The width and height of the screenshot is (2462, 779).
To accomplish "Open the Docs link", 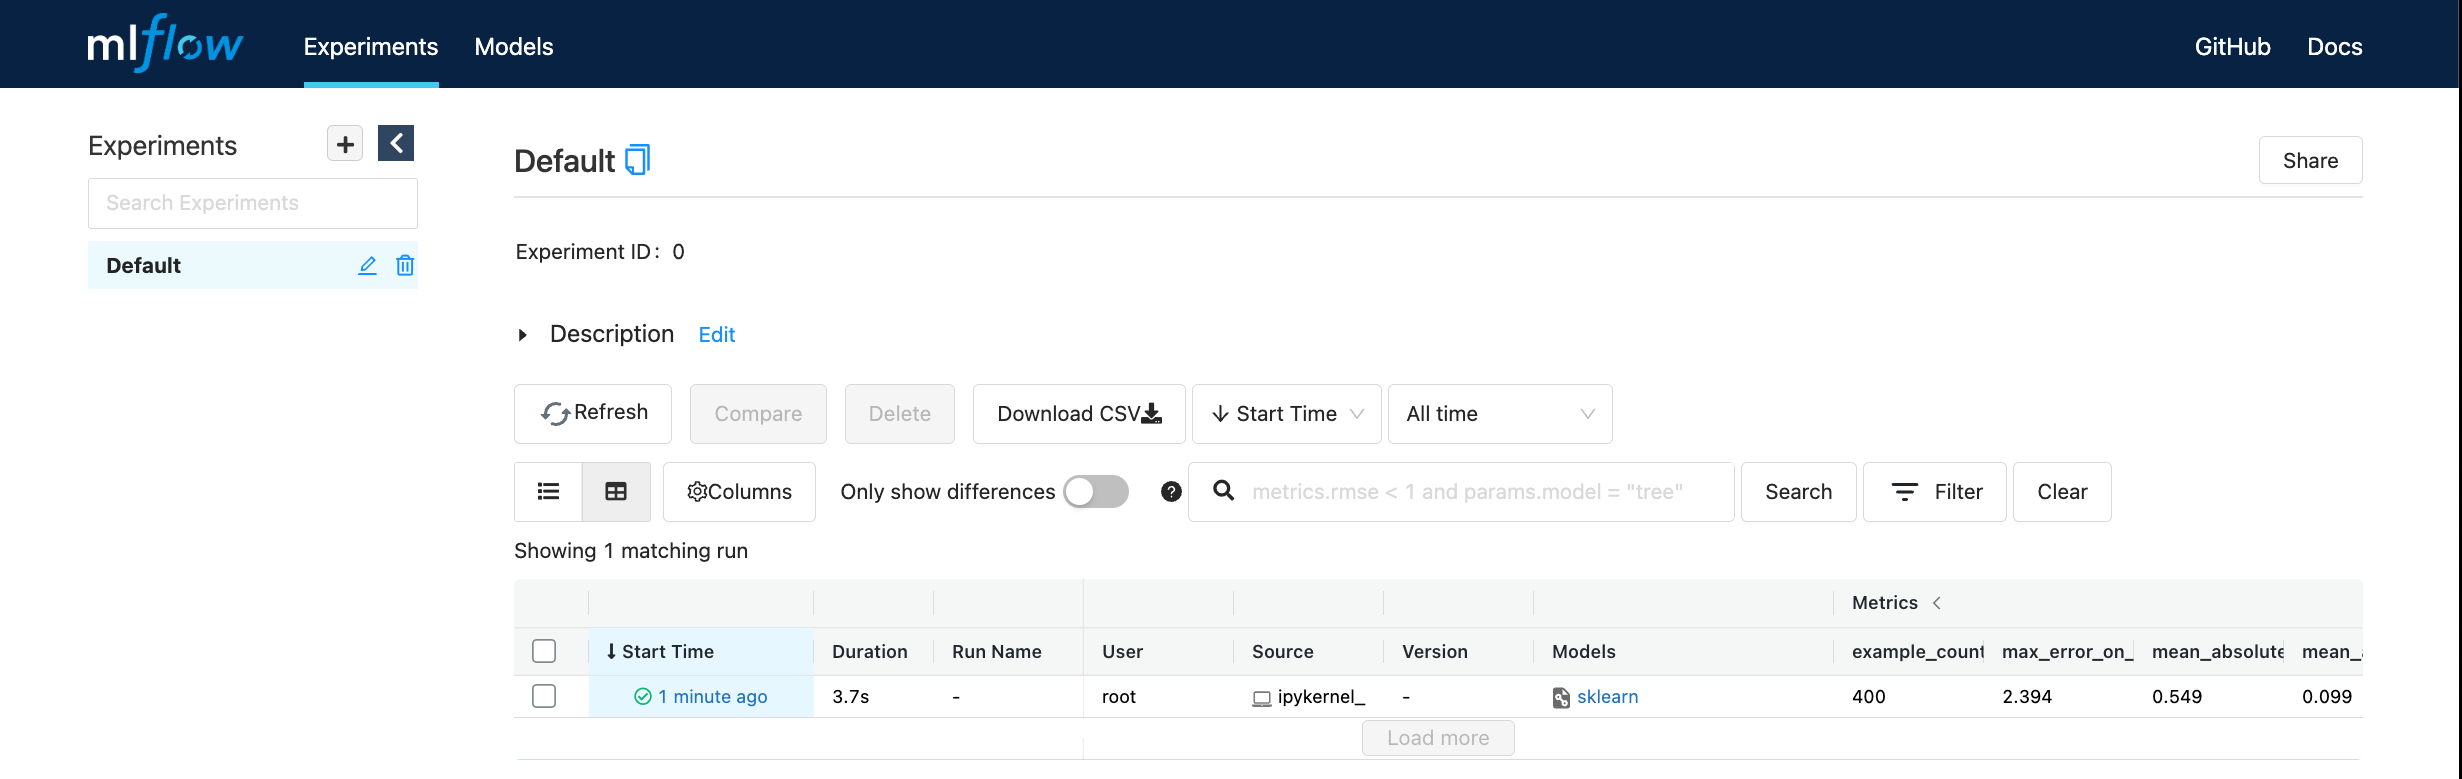I will tap(2335, 46).
